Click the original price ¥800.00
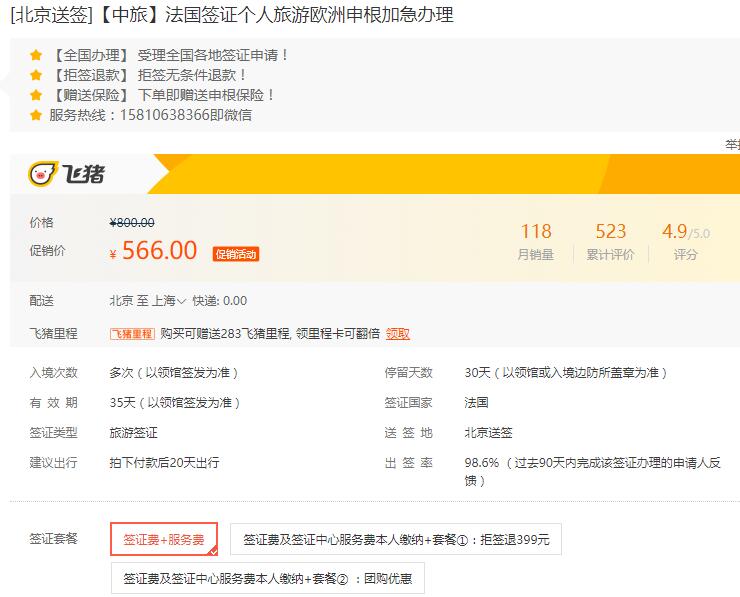740x597 pixels. coord(132,222)
